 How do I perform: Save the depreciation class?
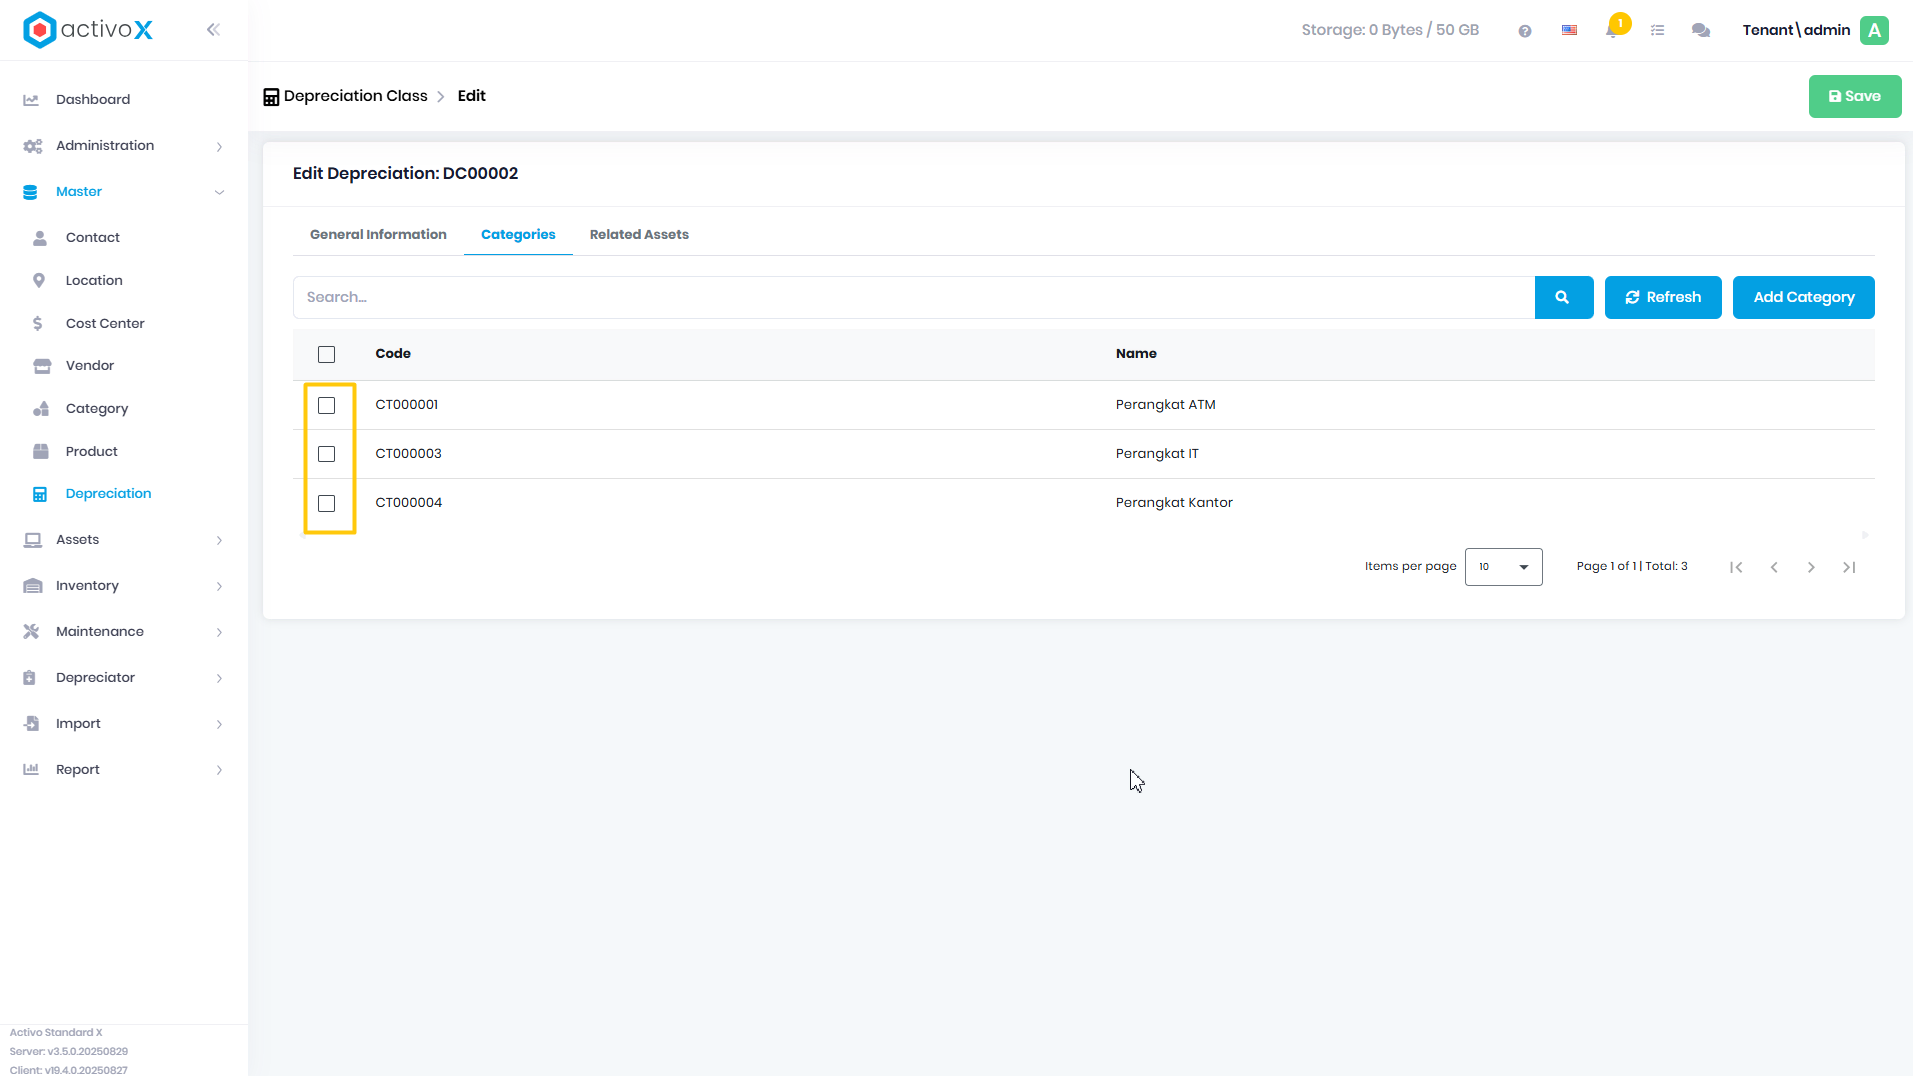pos(1855,97)
